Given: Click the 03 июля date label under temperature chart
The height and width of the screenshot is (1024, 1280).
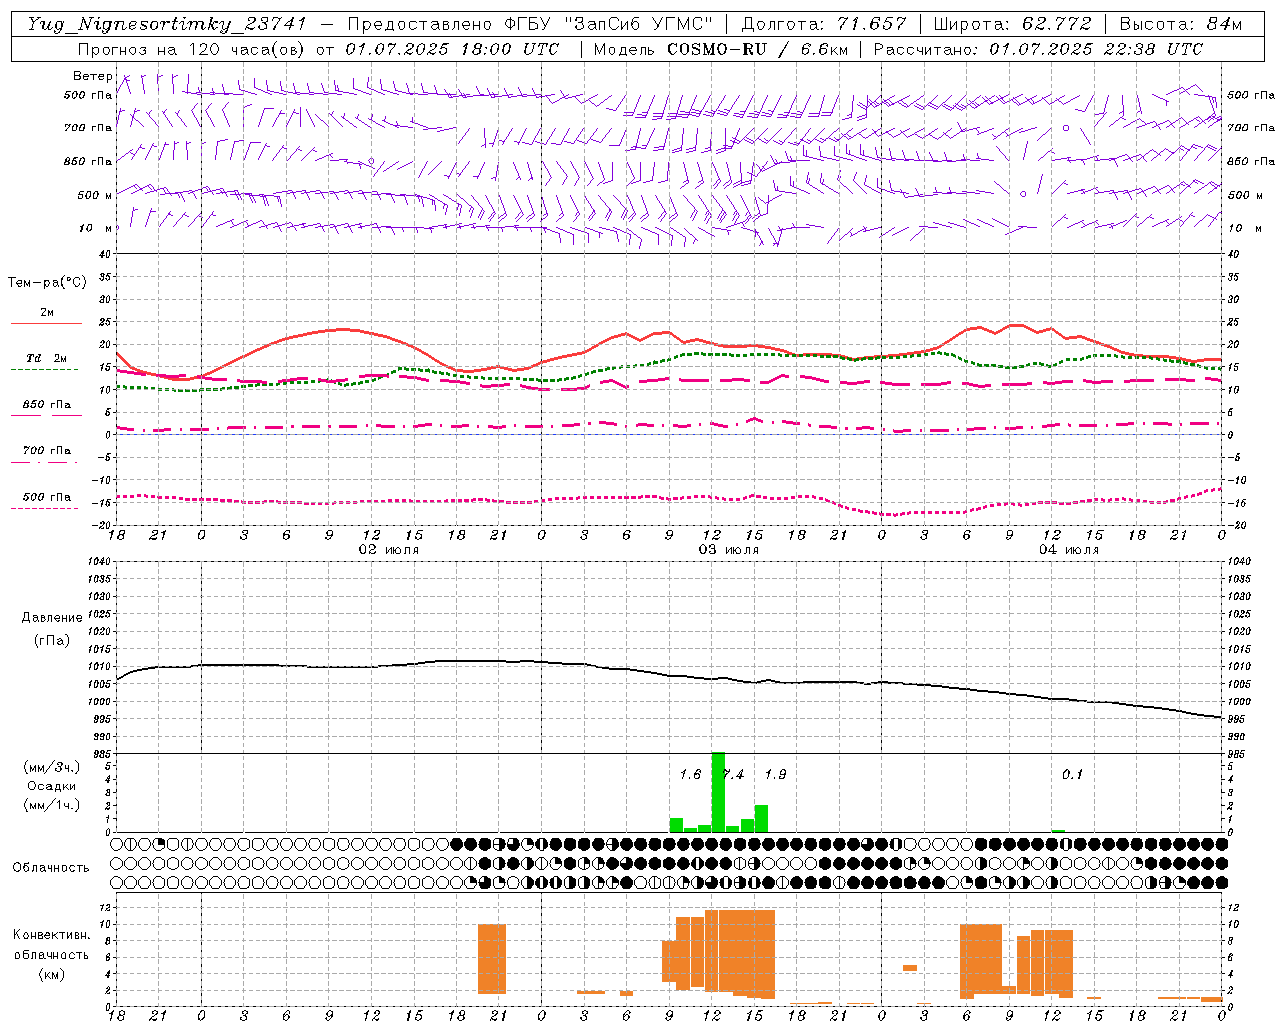Looking at the screenshot, I should point(729,550).
